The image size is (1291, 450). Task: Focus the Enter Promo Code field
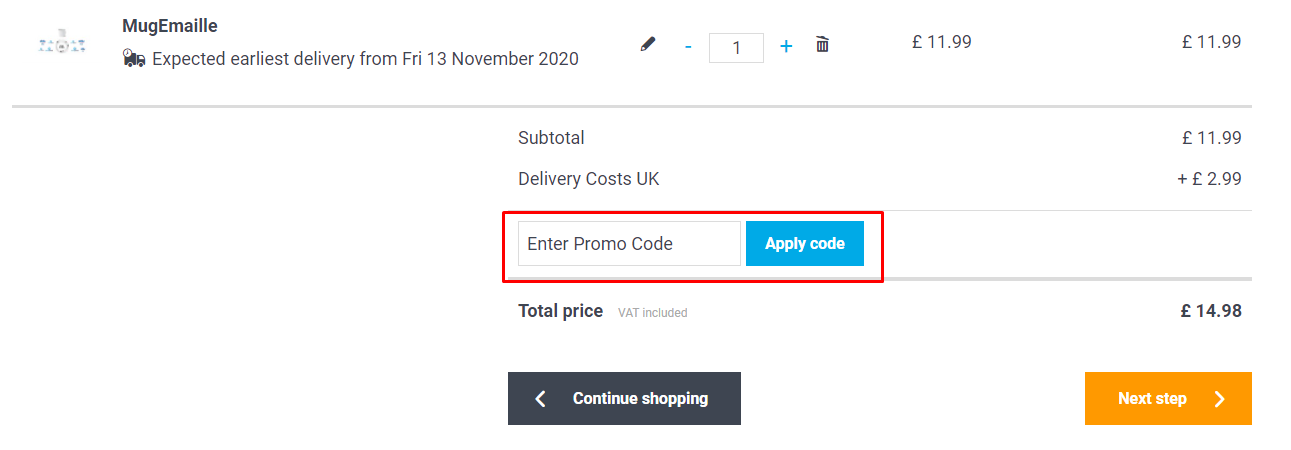(629, 244)
